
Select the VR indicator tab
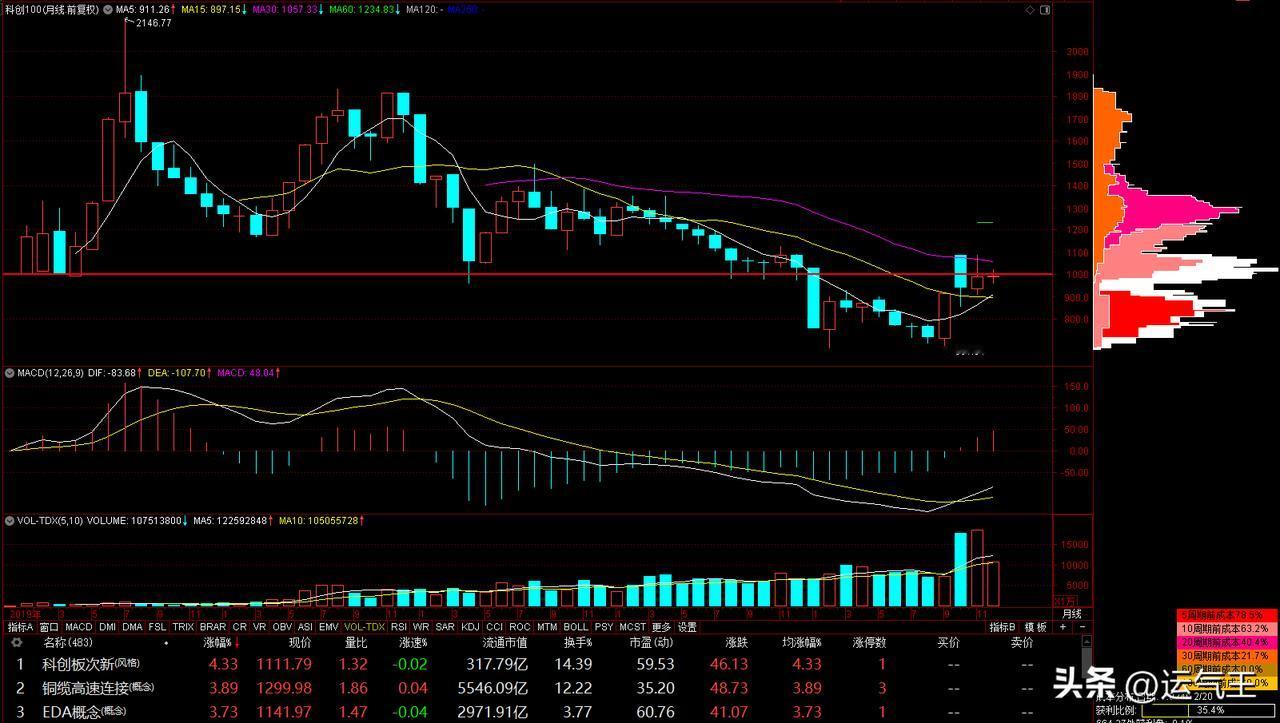(x=259, y=627)
